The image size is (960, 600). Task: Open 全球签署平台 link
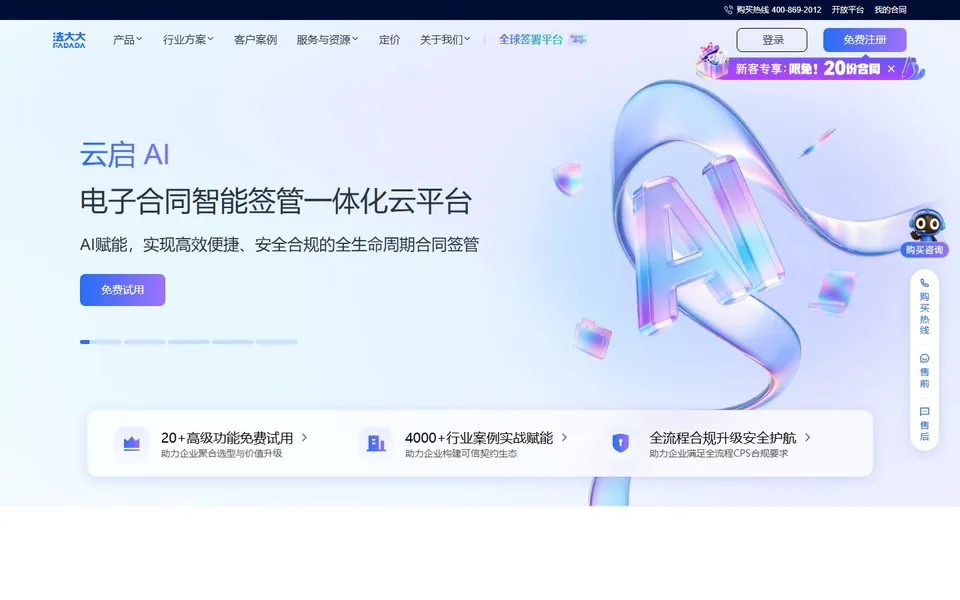tap(530, 40)
